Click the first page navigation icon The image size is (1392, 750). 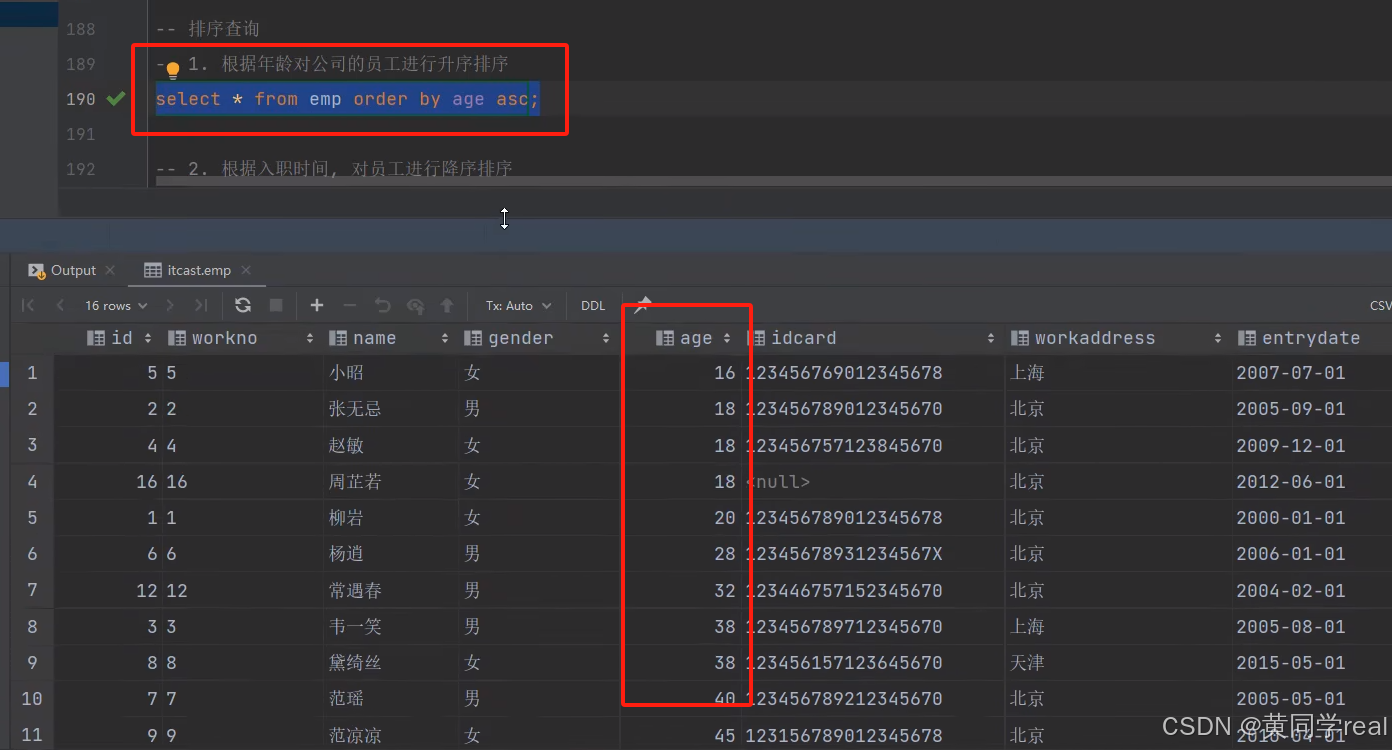point(28,305)
